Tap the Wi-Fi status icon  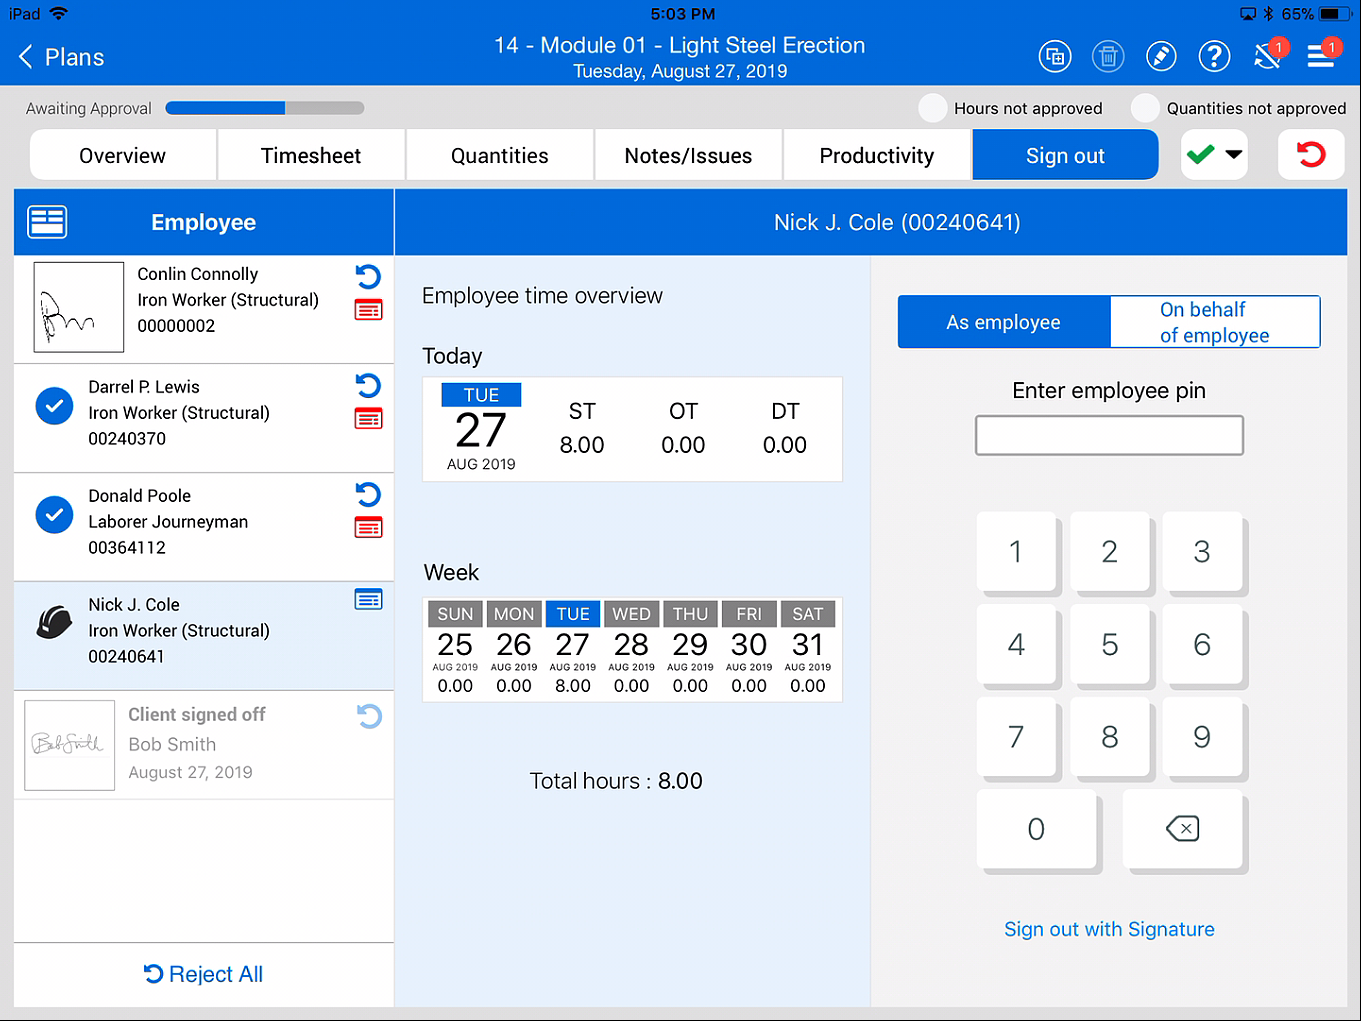pyautogui.click(x=58, y=14)
